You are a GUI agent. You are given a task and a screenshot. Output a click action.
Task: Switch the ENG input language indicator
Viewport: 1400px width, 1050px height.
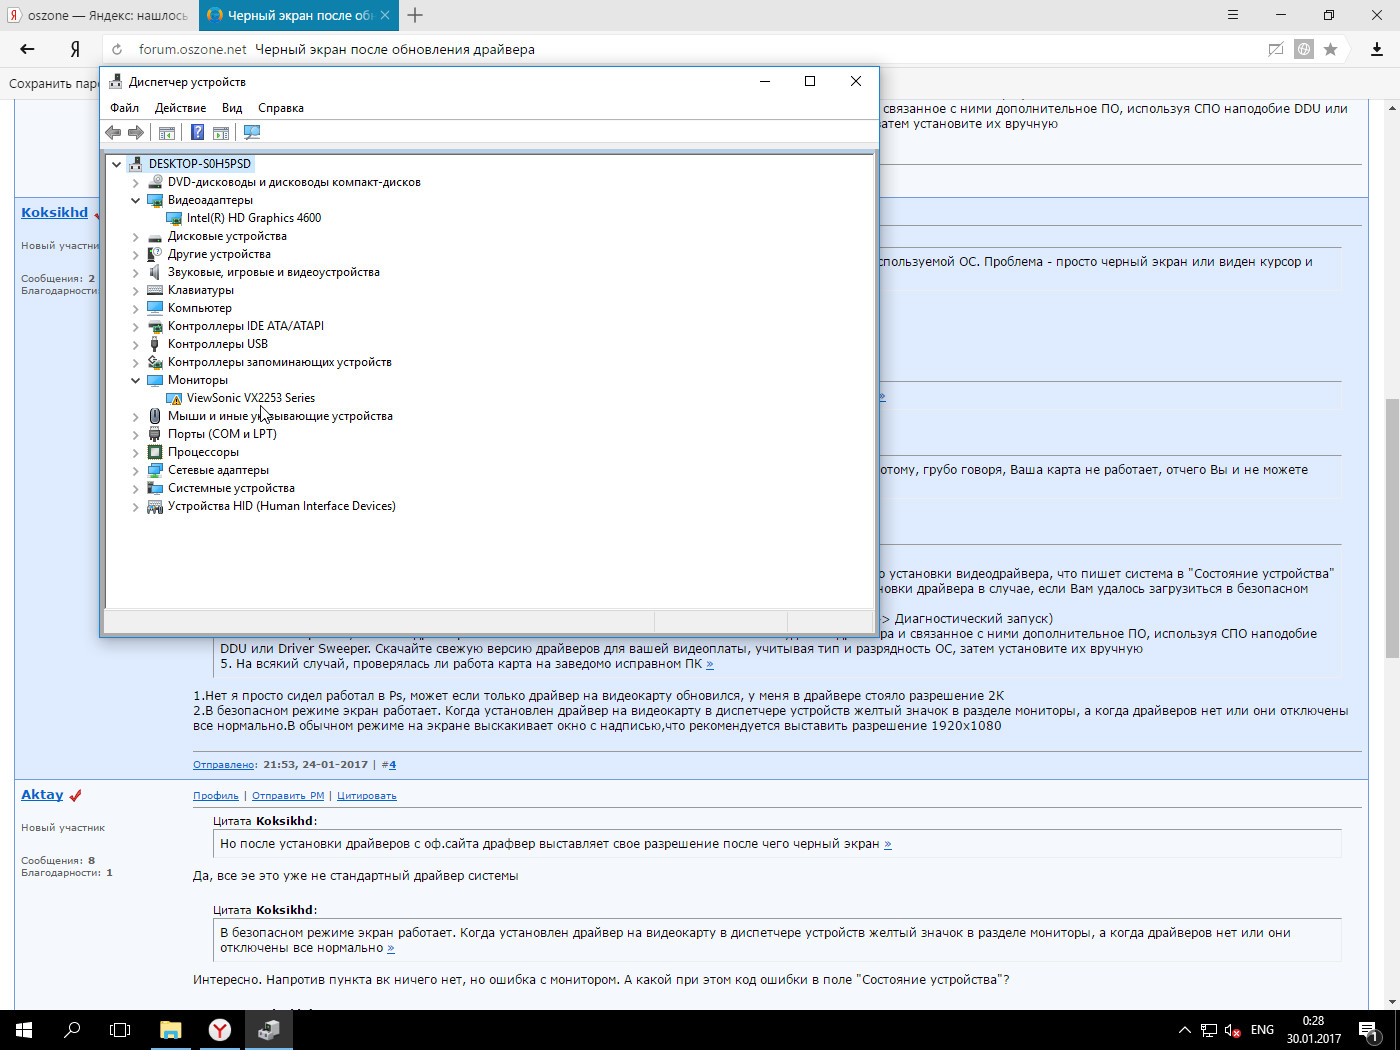coord(1262,1030)
